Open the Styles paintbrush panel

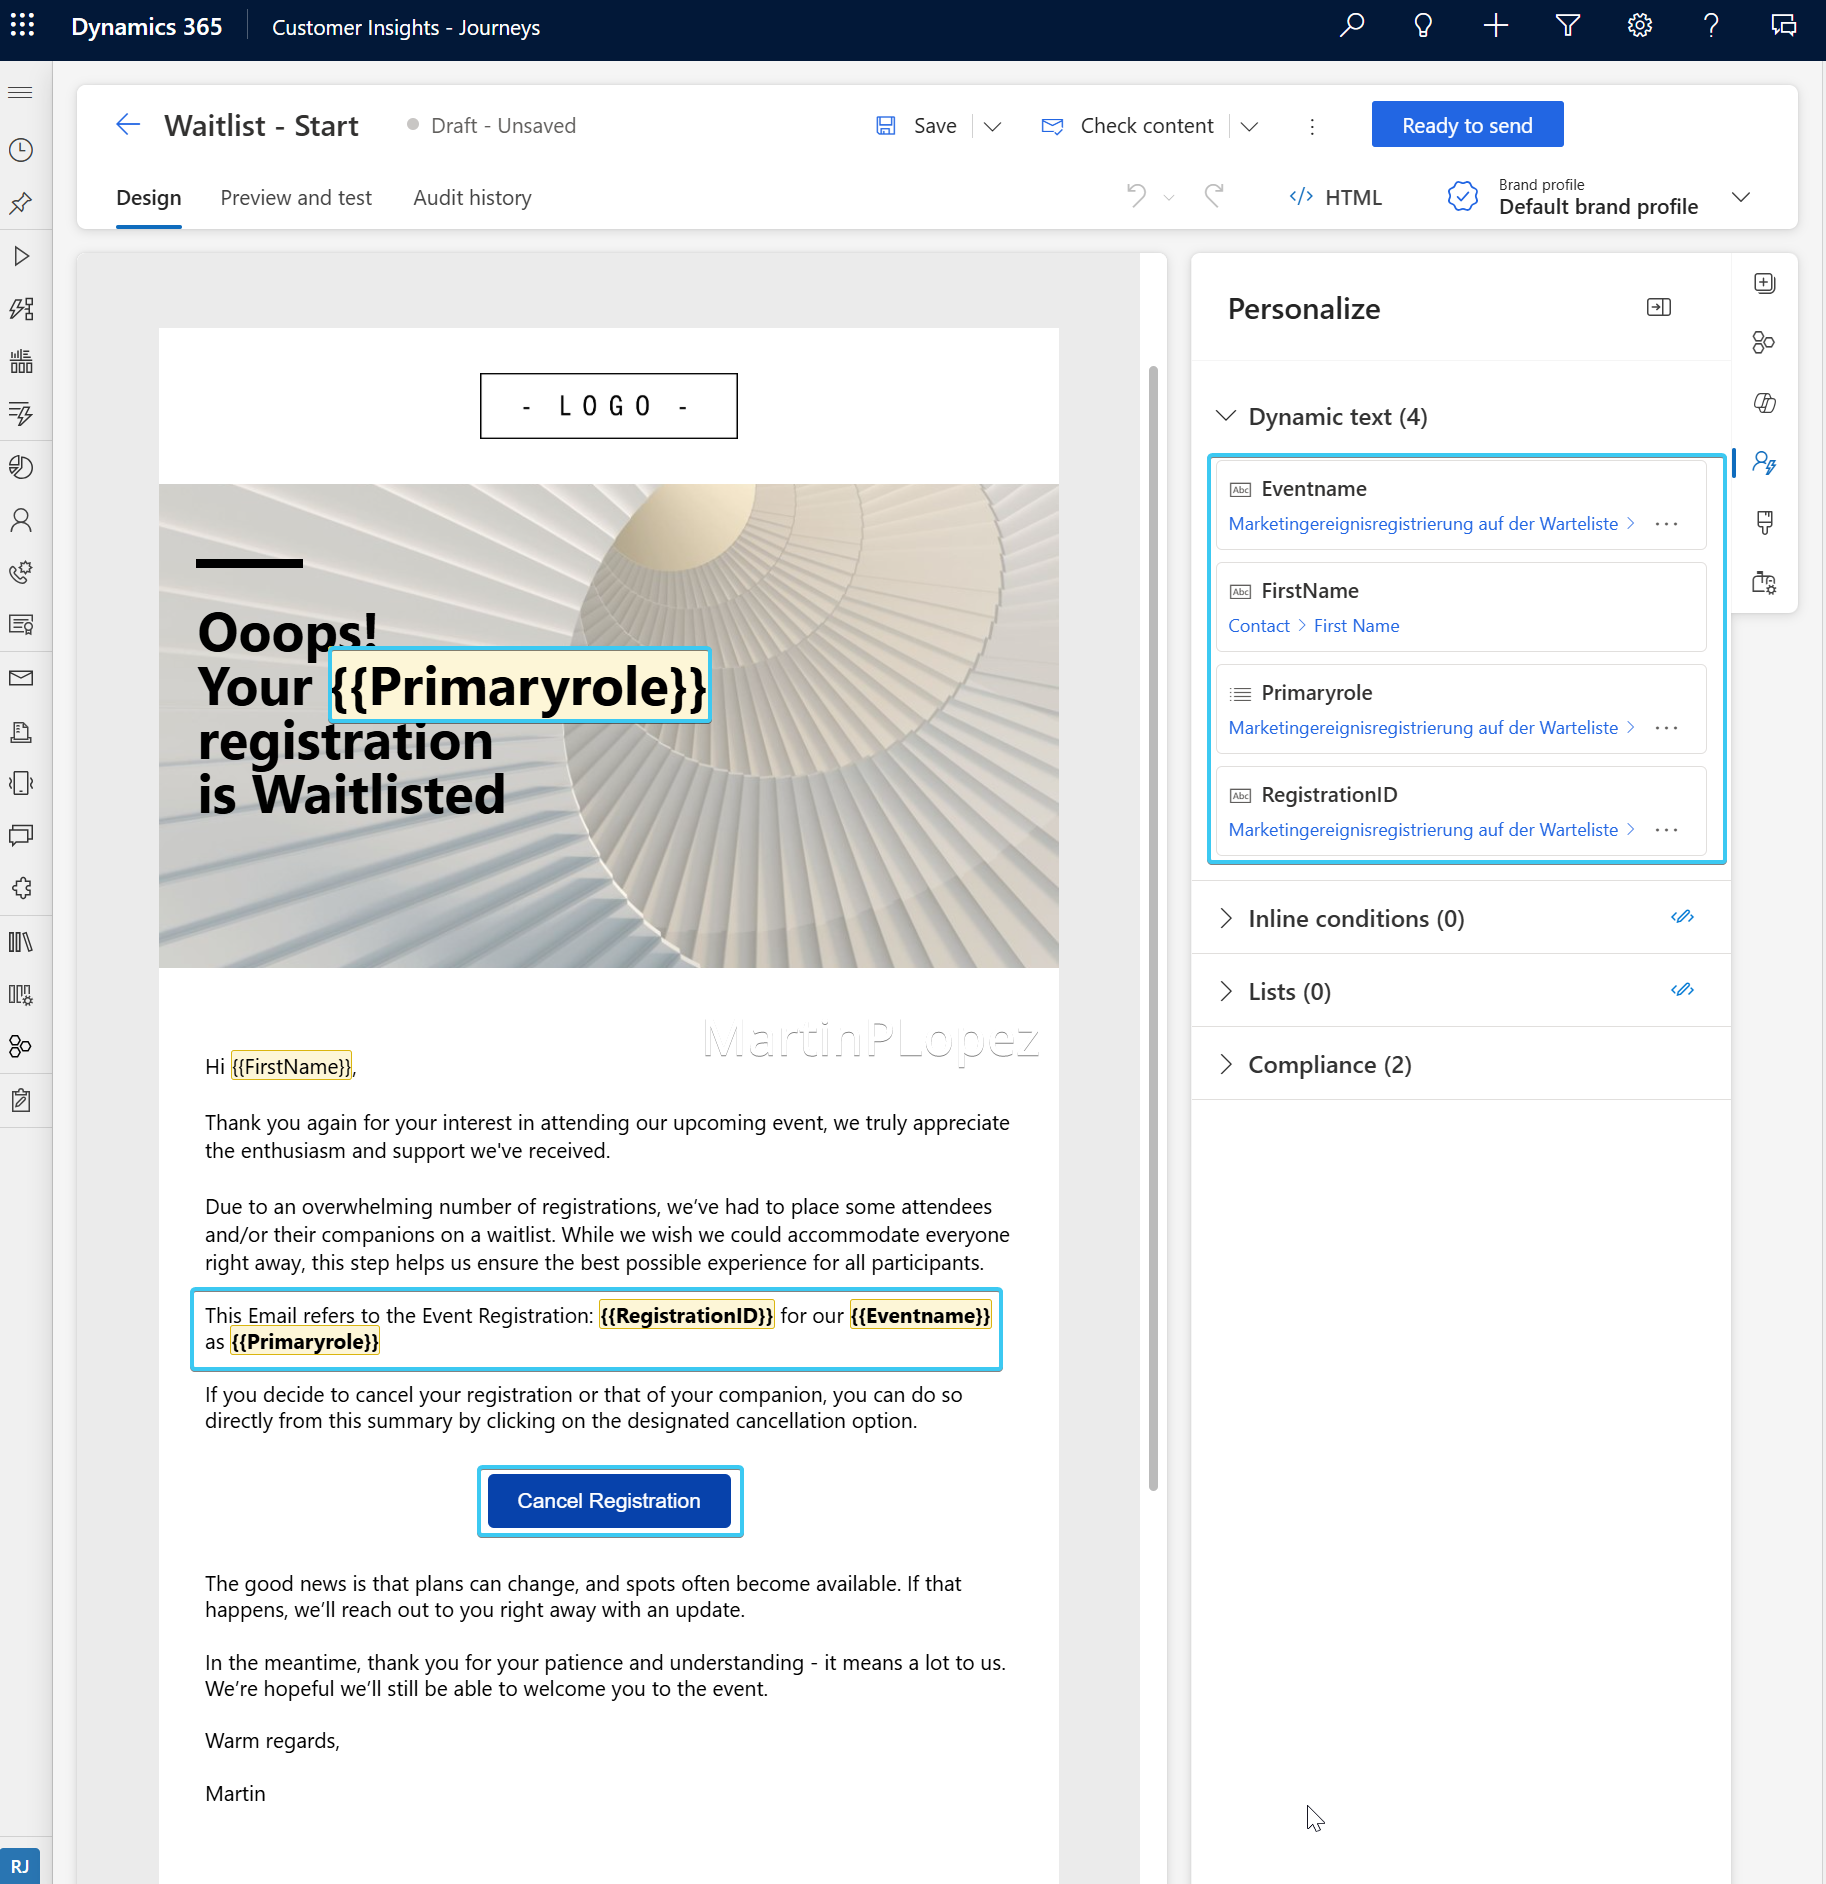(x=1765, y=523)
